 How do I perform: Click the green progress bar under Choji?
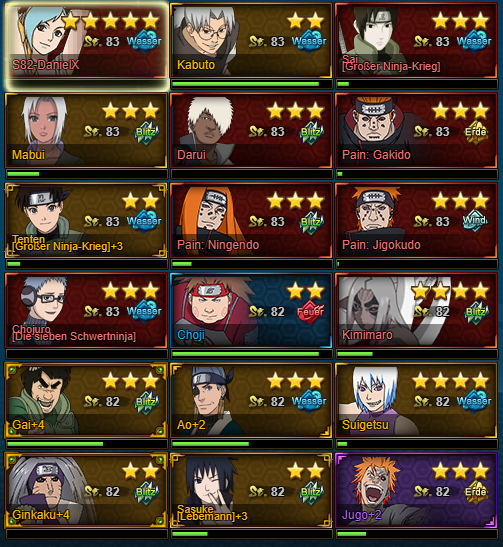pyautogui.click(x=246, y=354)
